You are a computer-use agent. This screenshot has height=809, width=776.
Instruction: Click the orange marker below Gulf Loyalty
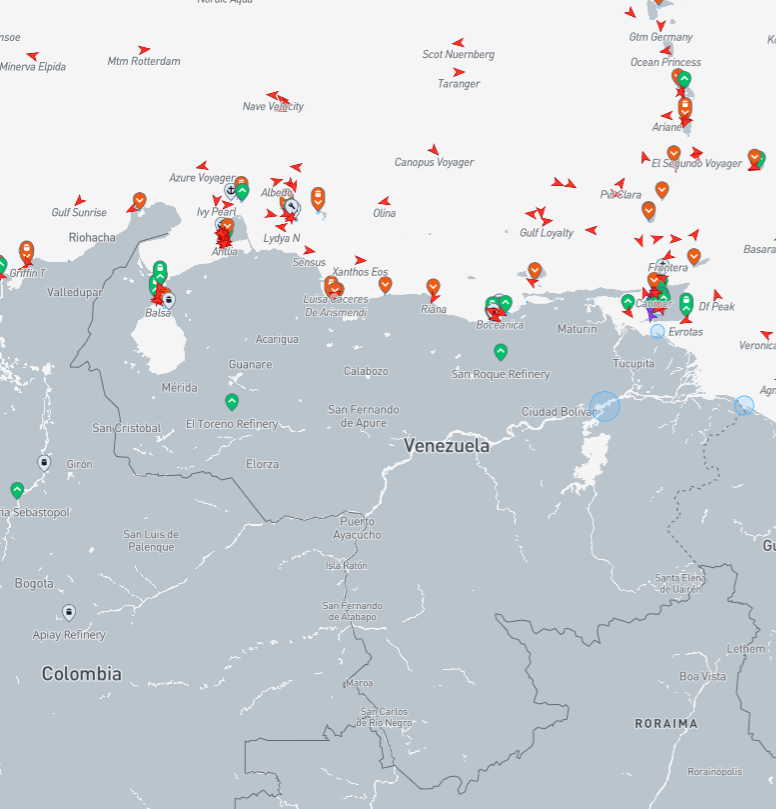[535, 270]
